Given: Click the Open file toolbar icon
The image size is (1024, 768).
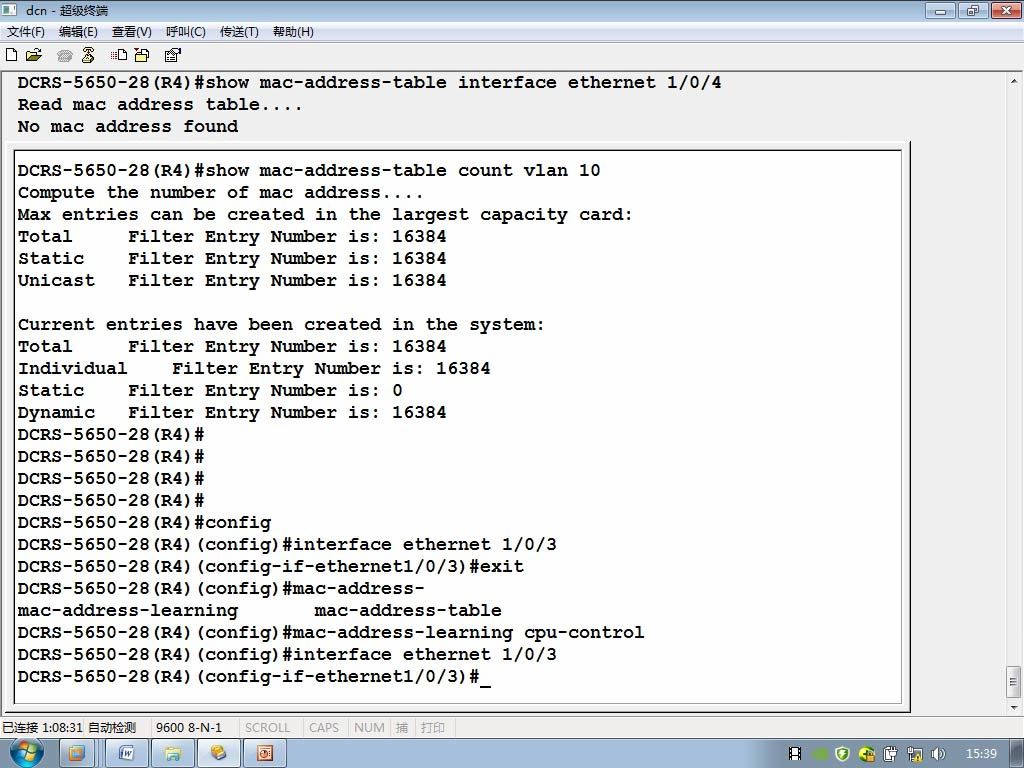Looking at the screenshot, I should click(x=34, y=55).
